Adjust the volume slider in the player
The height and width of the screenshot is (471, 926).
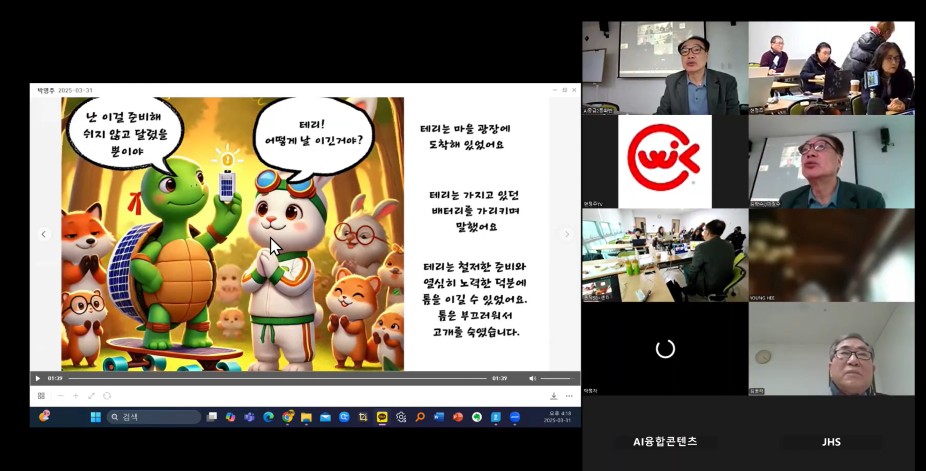click(x=556, y=379)
